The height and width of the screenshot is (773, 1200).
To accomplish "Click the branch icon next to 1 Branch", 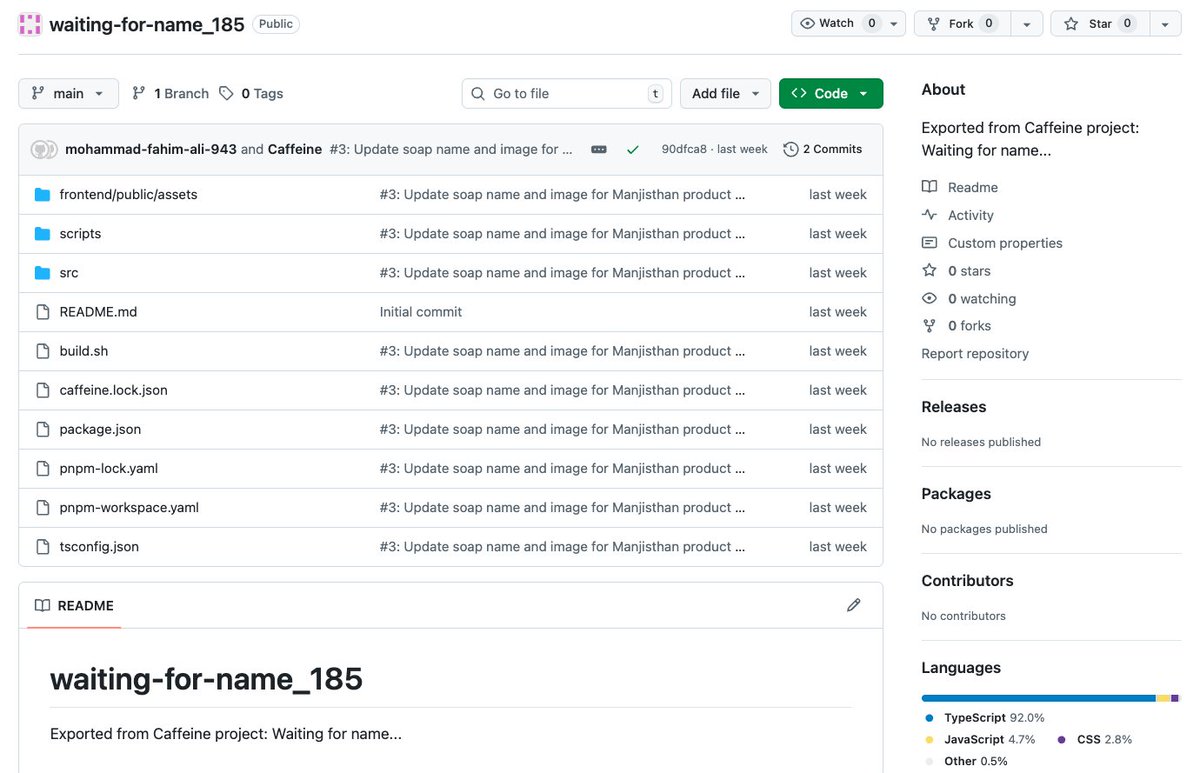I will pyautogui.click(x=139, y=94).
